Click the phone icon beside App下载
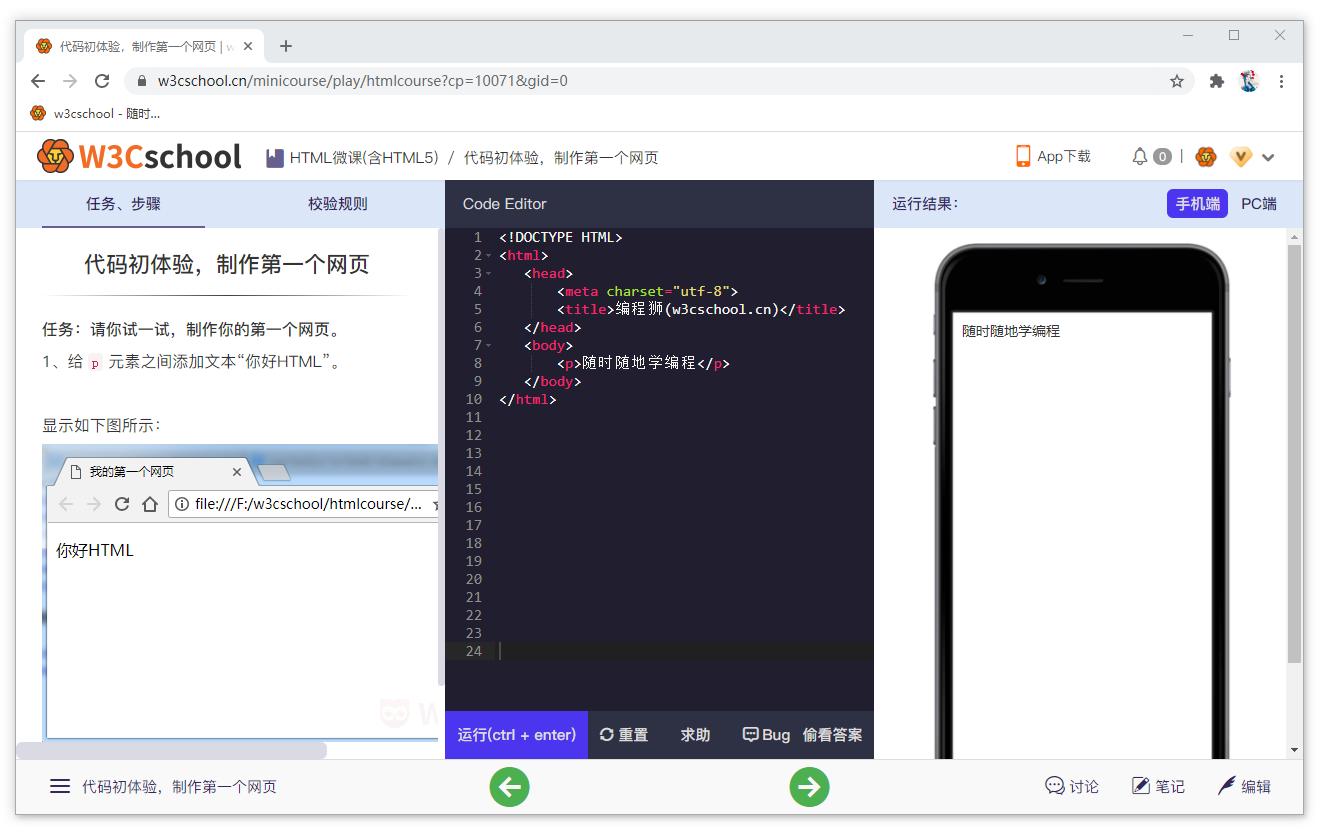This screenshot has width=1320, height=836. tap(1022, 156)
